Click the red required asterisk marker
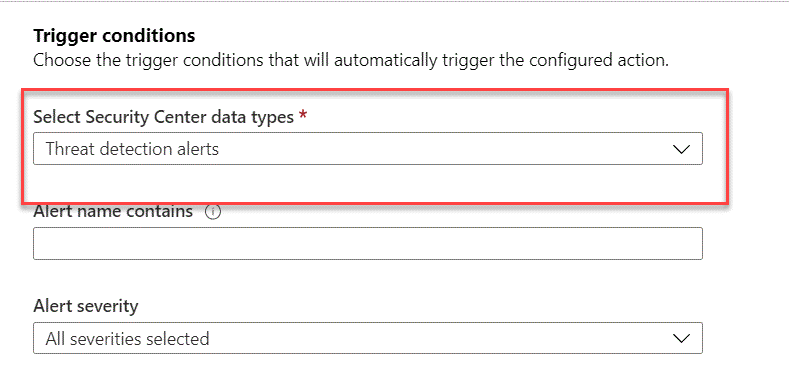Viewport: 789px width, 372px height. tap(302, 116)
